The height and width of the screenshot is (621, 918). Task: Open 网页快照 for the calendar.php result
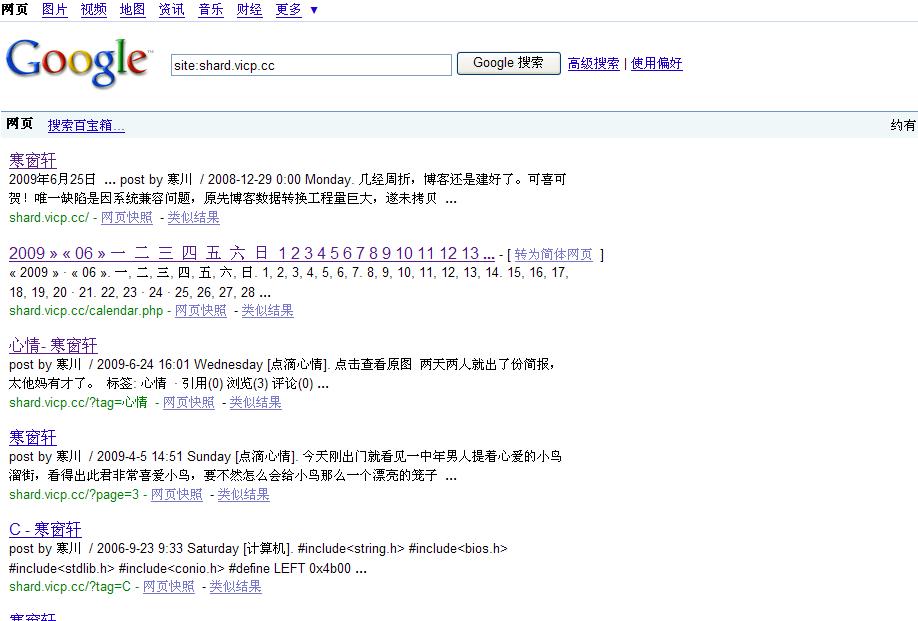[x=201, y=311]
